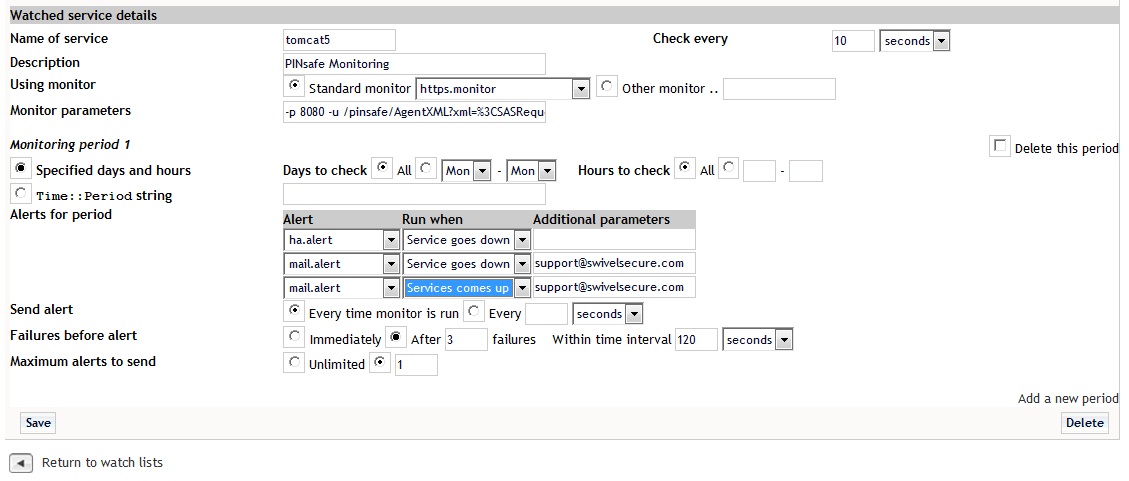Click the Add a new period link
The height and width of the screenshot is (481, 1129).
1067,398
